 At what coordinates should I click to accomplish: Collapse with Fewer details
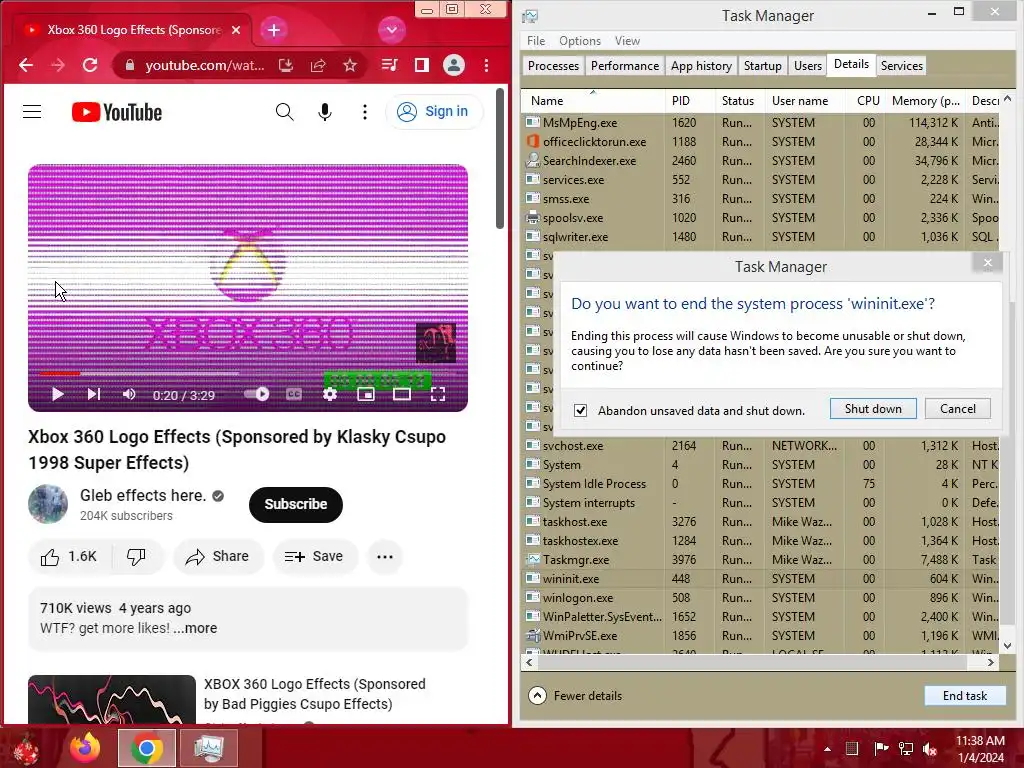click(575, 696)
